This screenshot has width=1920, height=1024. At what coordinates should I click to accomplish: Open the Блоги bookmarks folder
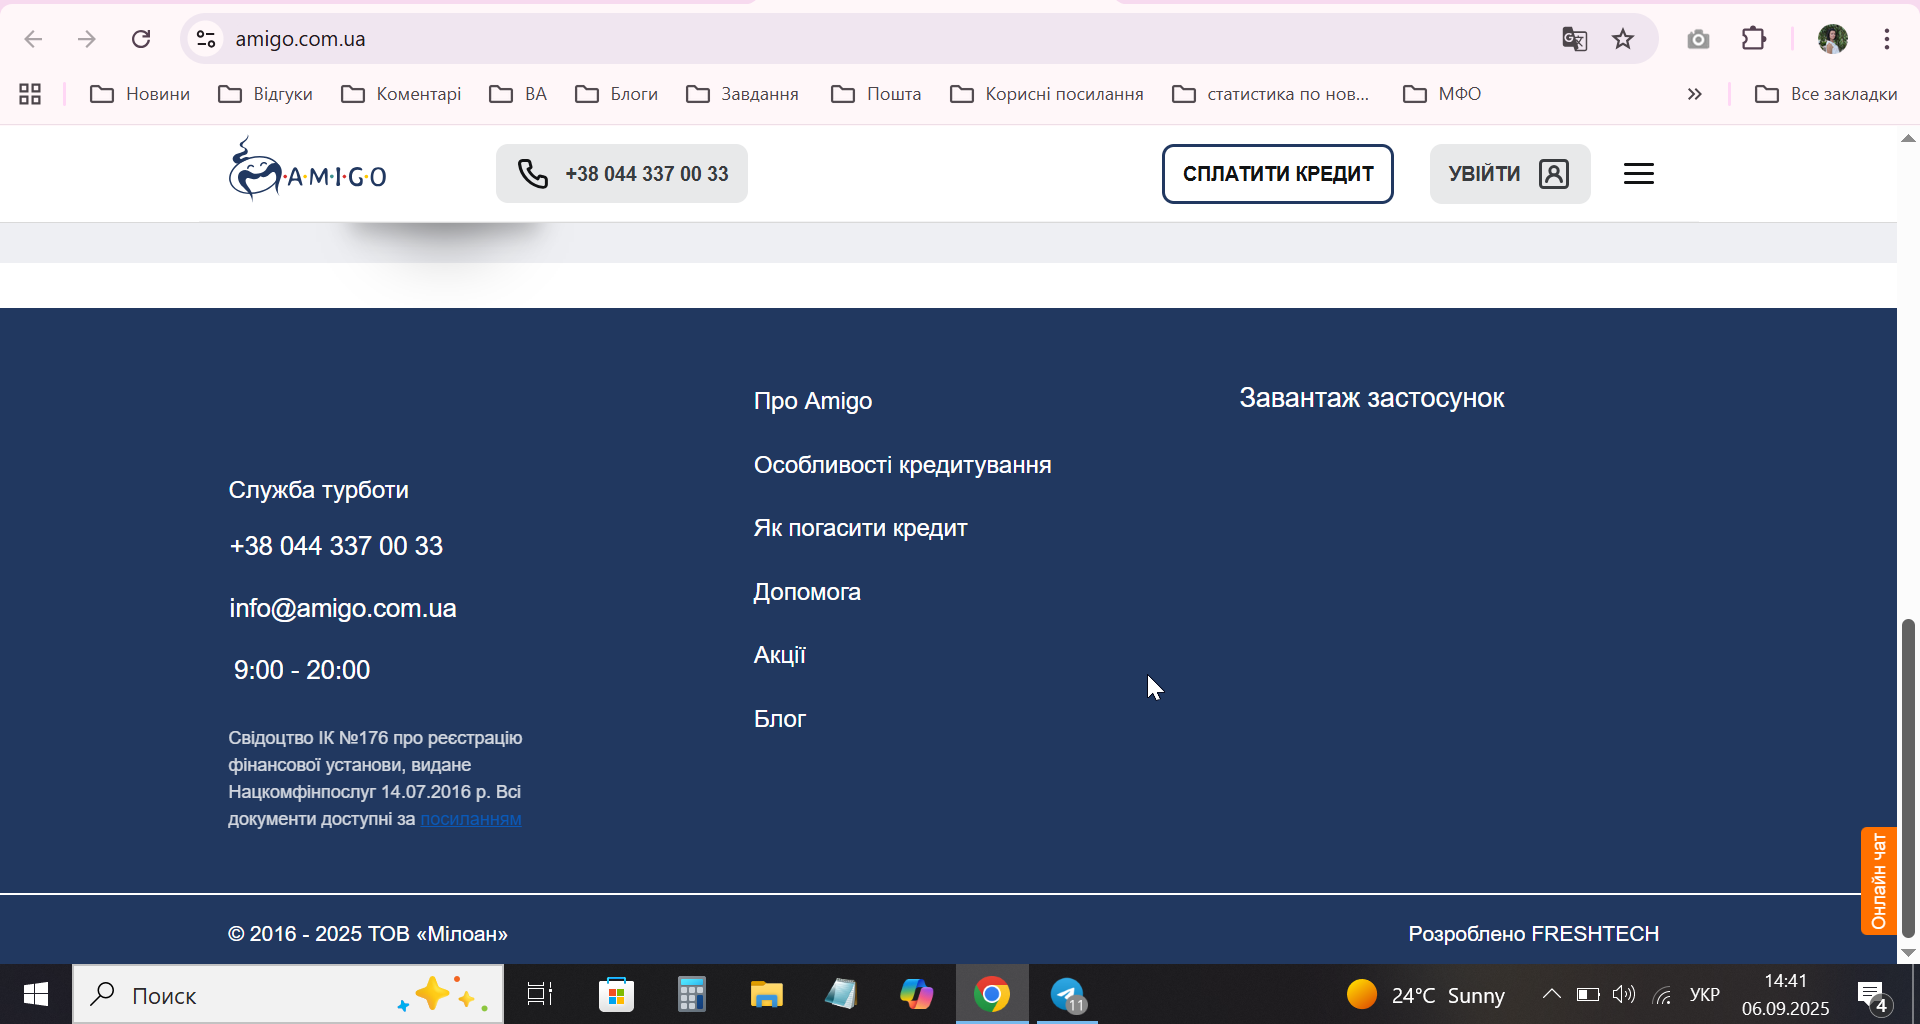(616, 94)
